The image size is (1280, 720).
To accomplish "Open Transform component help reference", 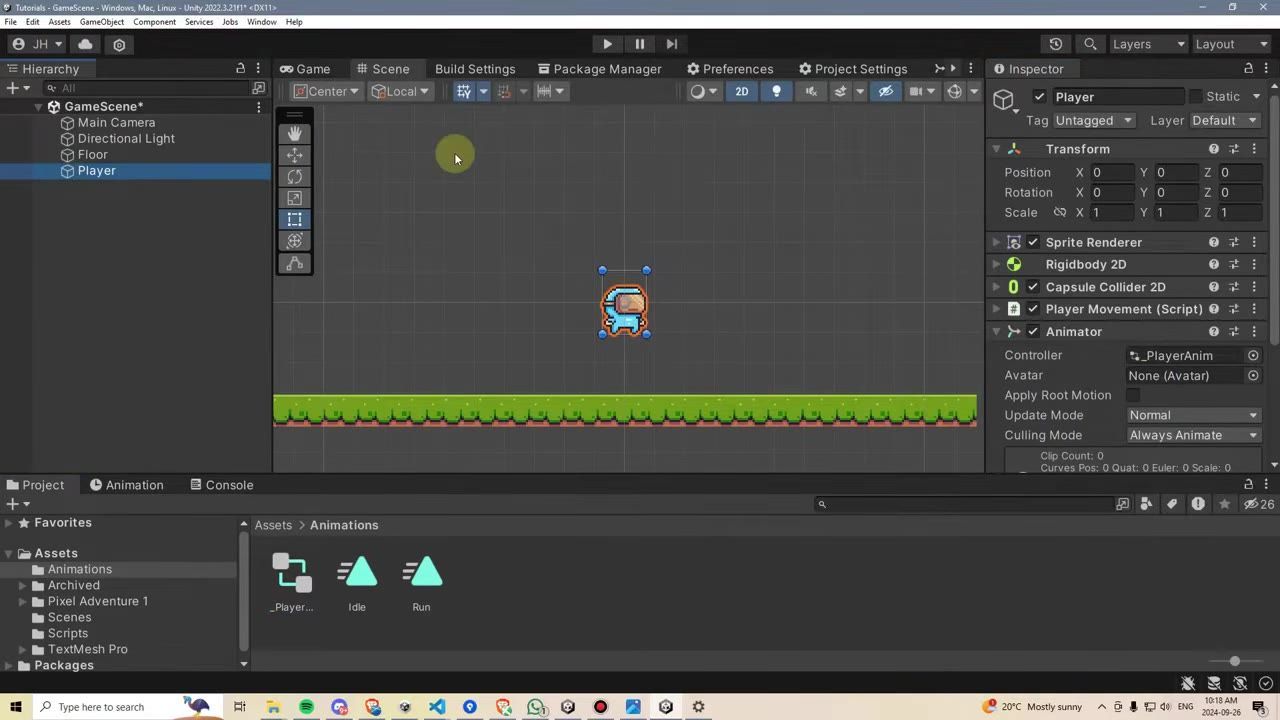I will [1214, 149].
